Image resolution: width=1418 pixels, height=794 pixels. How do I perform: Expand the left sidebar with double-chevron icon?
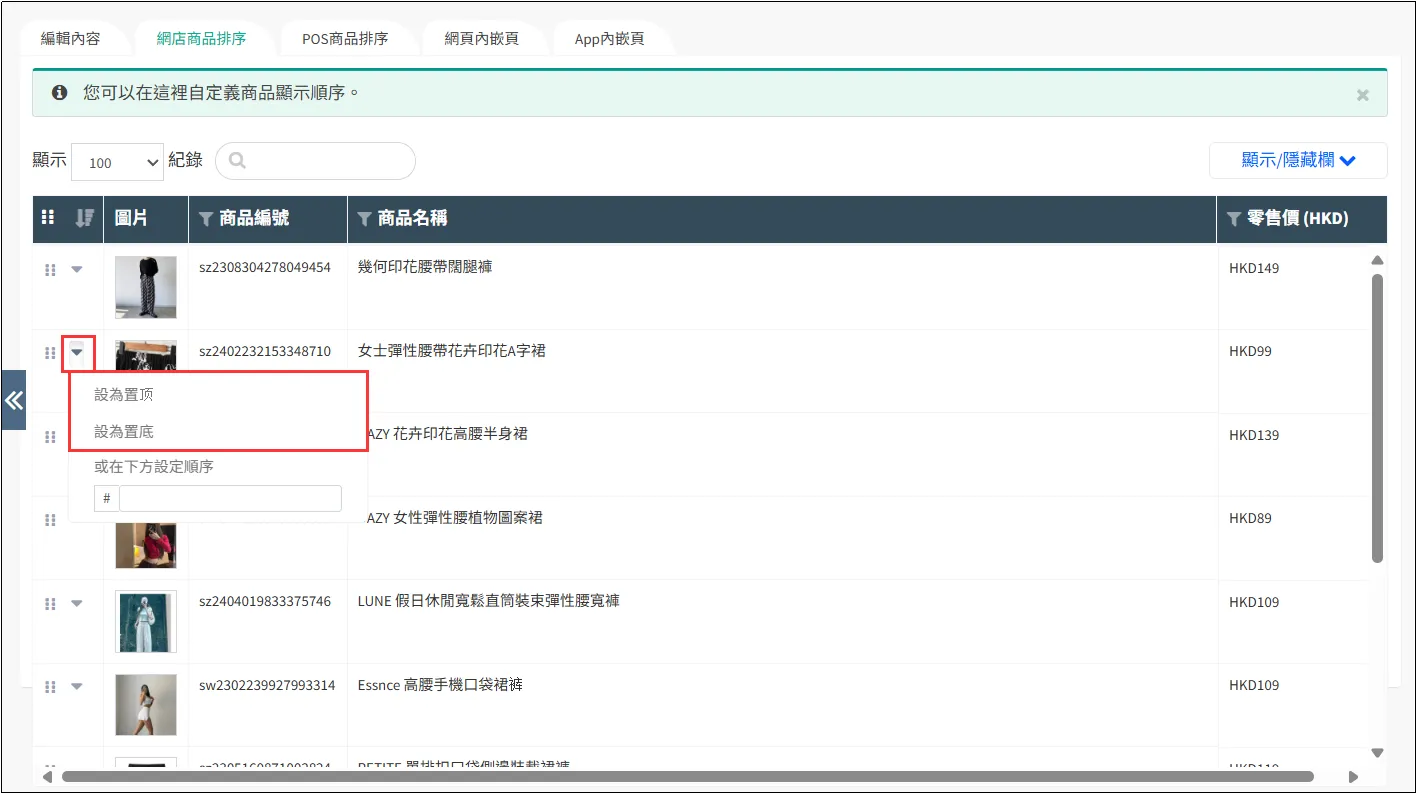coord(13,400)
